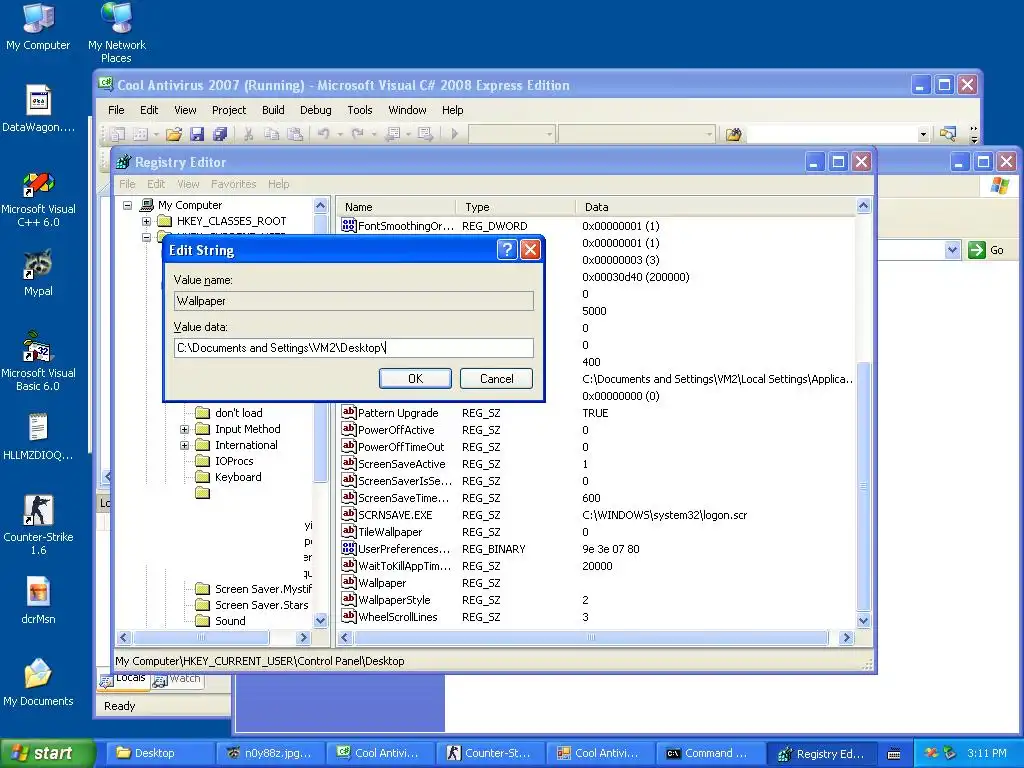The width and height of the screenshot is (1024, 768).
Task: Expand the Input Method registry key
Action: (x=185, y=429)
